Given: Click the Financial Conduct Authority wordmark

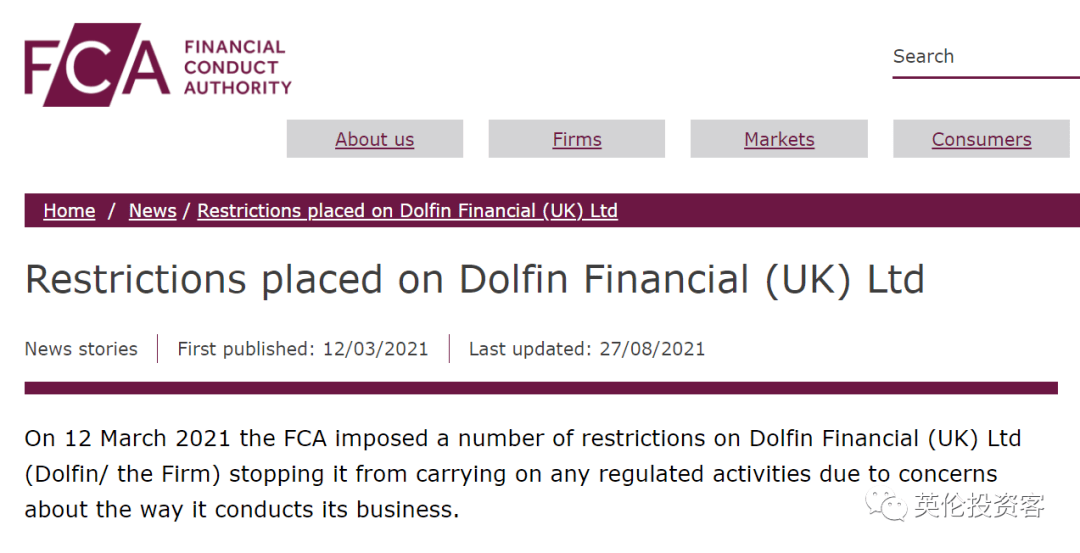Looking at the screenshot, I should pyautogui.click(x=238, y=67).
